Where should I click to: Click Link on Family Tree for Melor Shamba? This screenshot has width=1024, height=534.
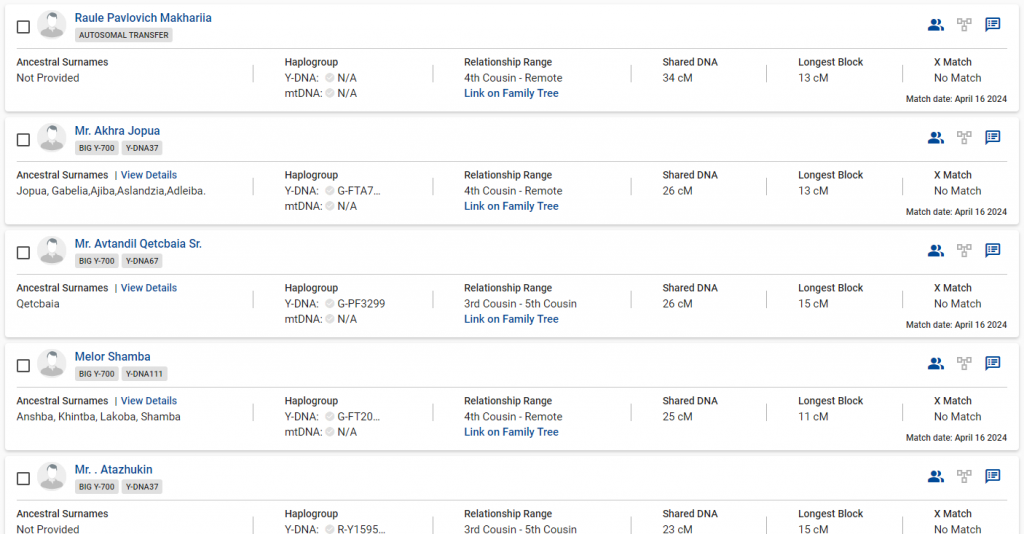511,432
